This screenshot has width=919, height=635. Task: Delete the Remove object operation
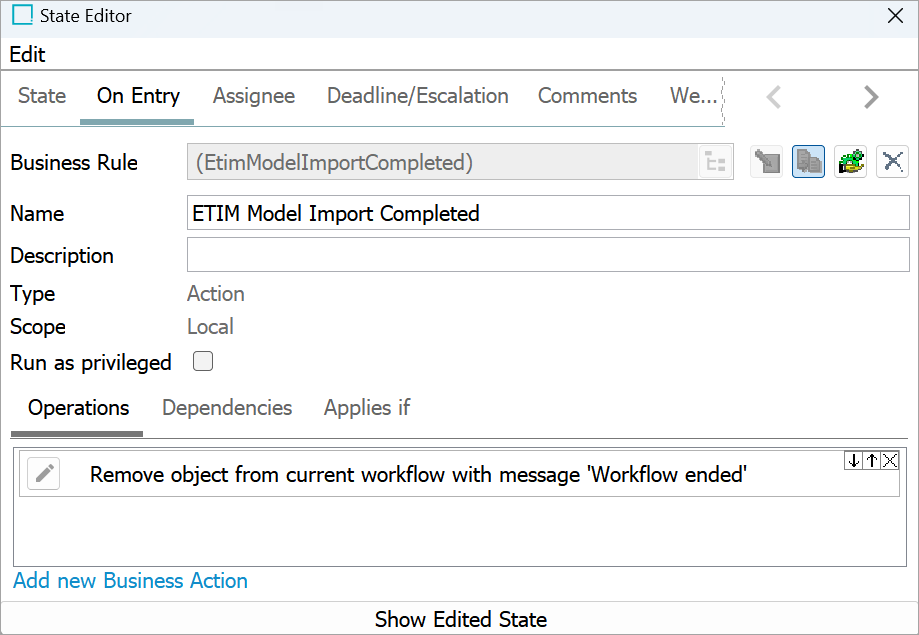890,461
